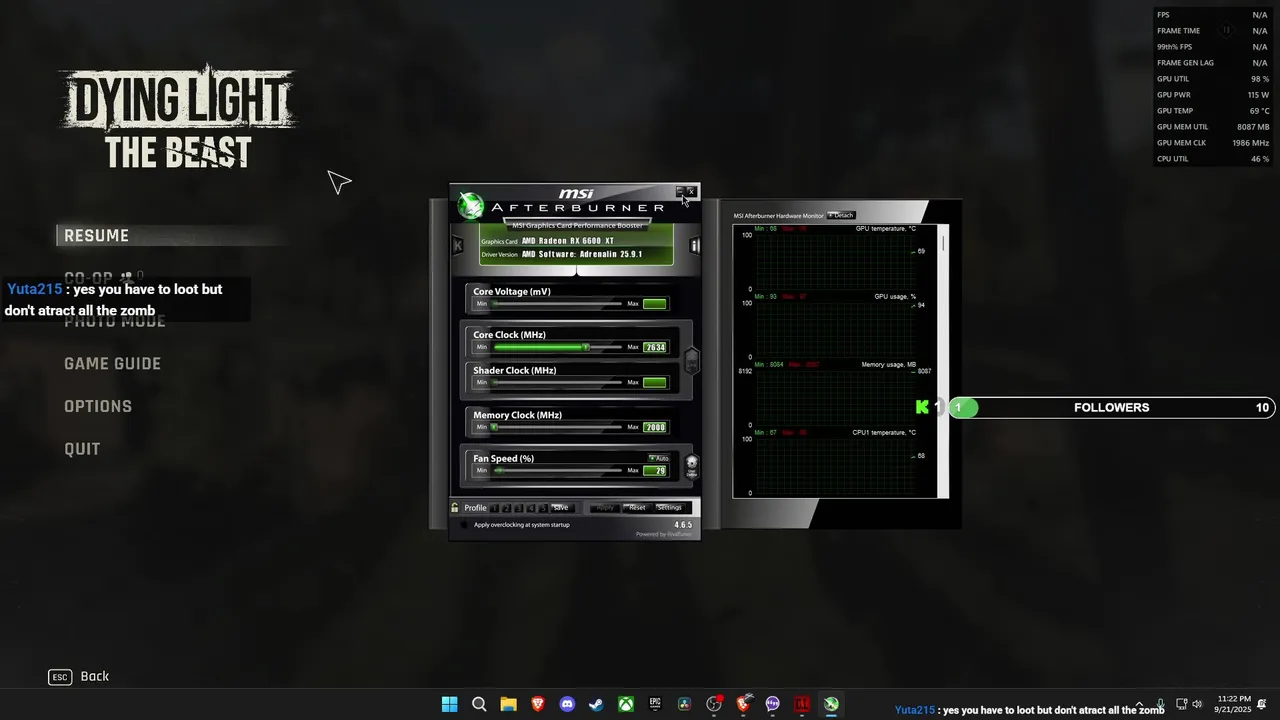Click the Reset button in Afterburner

pyautogui.click(x=637, y=508)
